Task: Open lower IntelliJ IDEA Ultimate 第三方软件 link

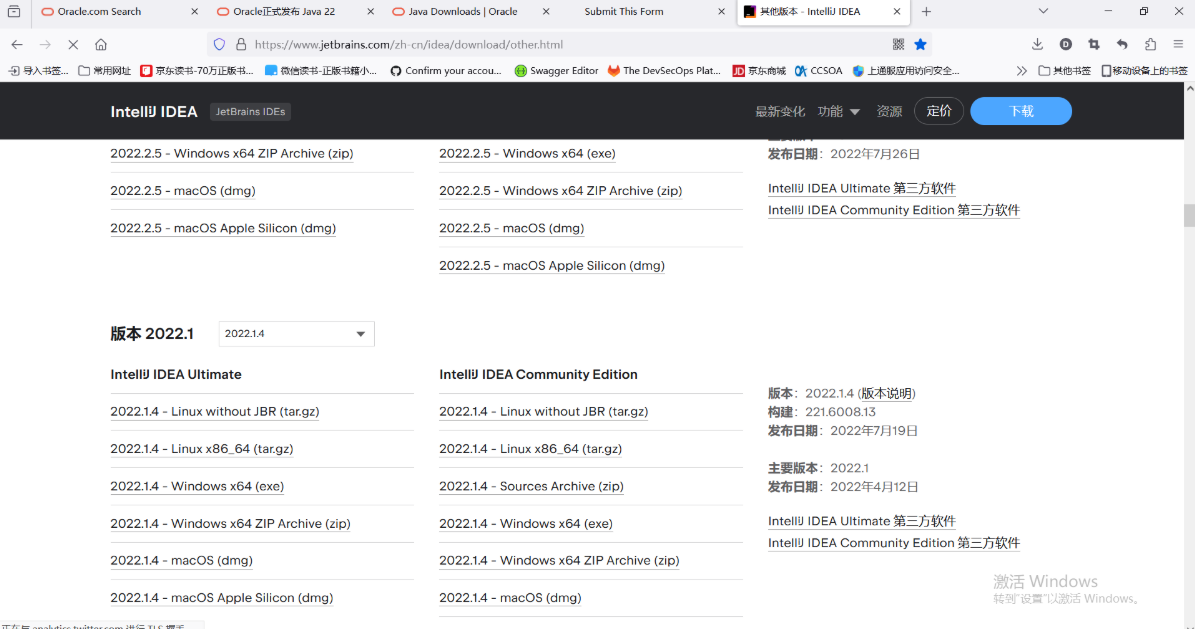Action: coord(862,521)
